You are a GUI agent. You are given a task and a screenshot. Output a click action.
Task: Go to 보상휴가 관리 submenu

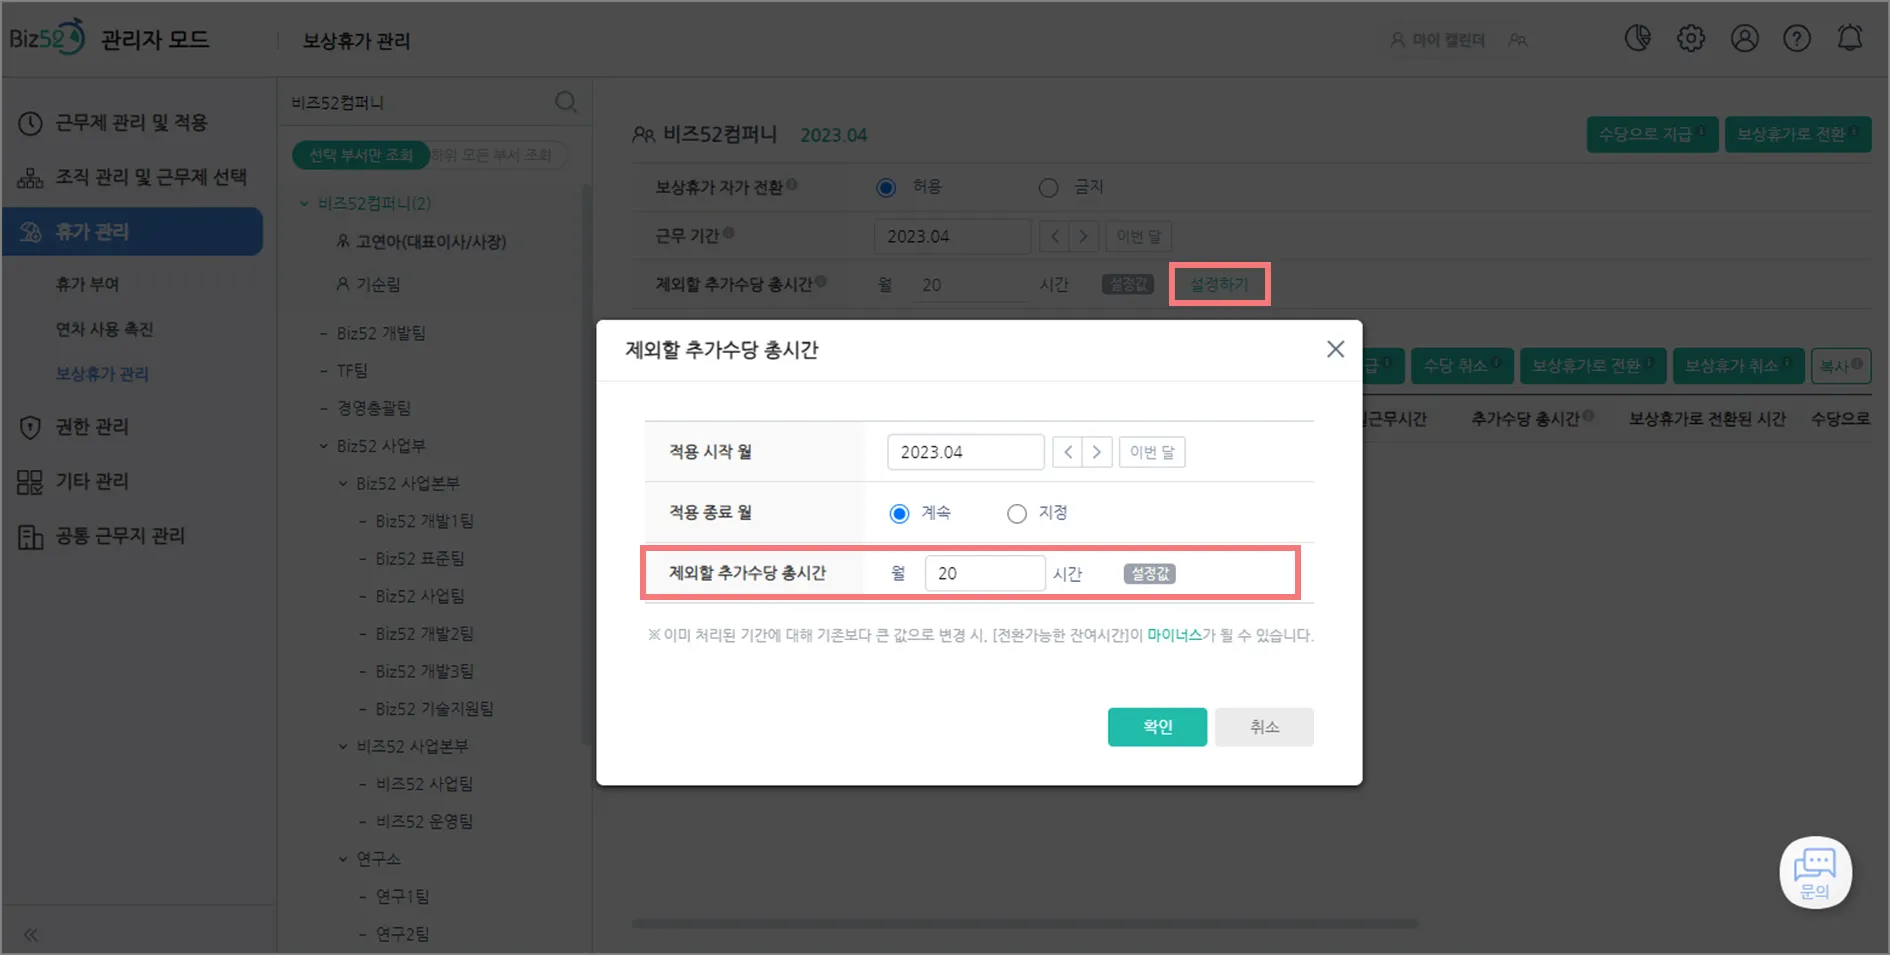tap(102, 374)
